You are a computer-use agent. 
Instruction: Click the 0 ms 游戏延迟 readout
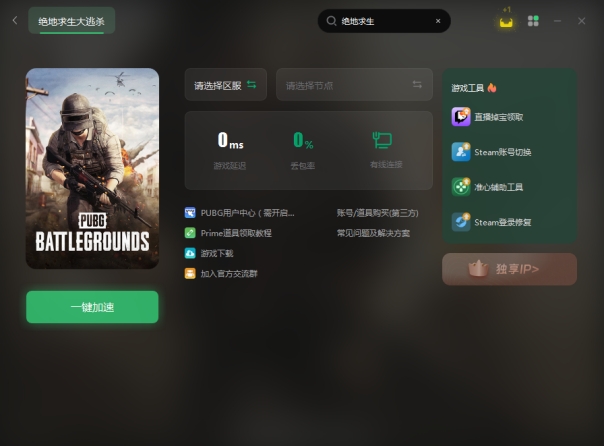[230, 150]
